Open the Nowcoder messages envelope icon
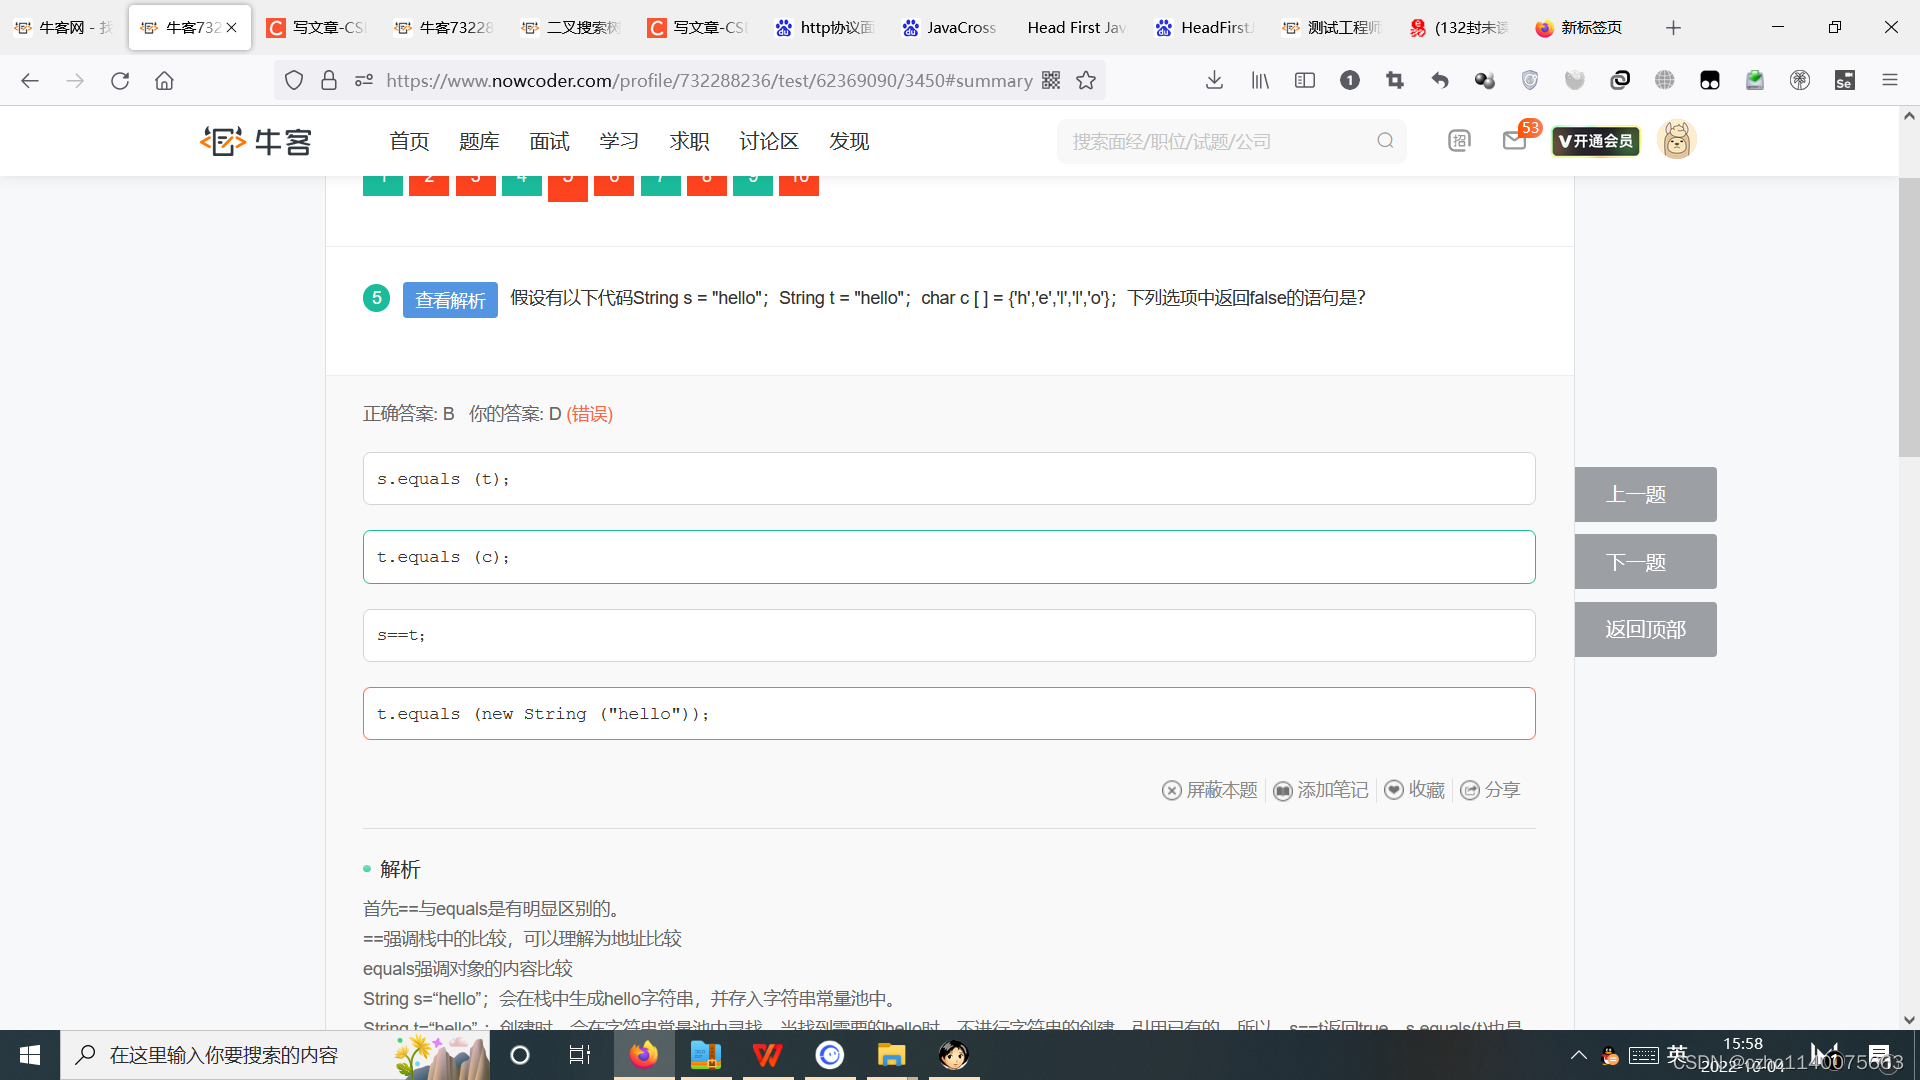This screenshot has width=1920, height=1080. click(1514, 141)
